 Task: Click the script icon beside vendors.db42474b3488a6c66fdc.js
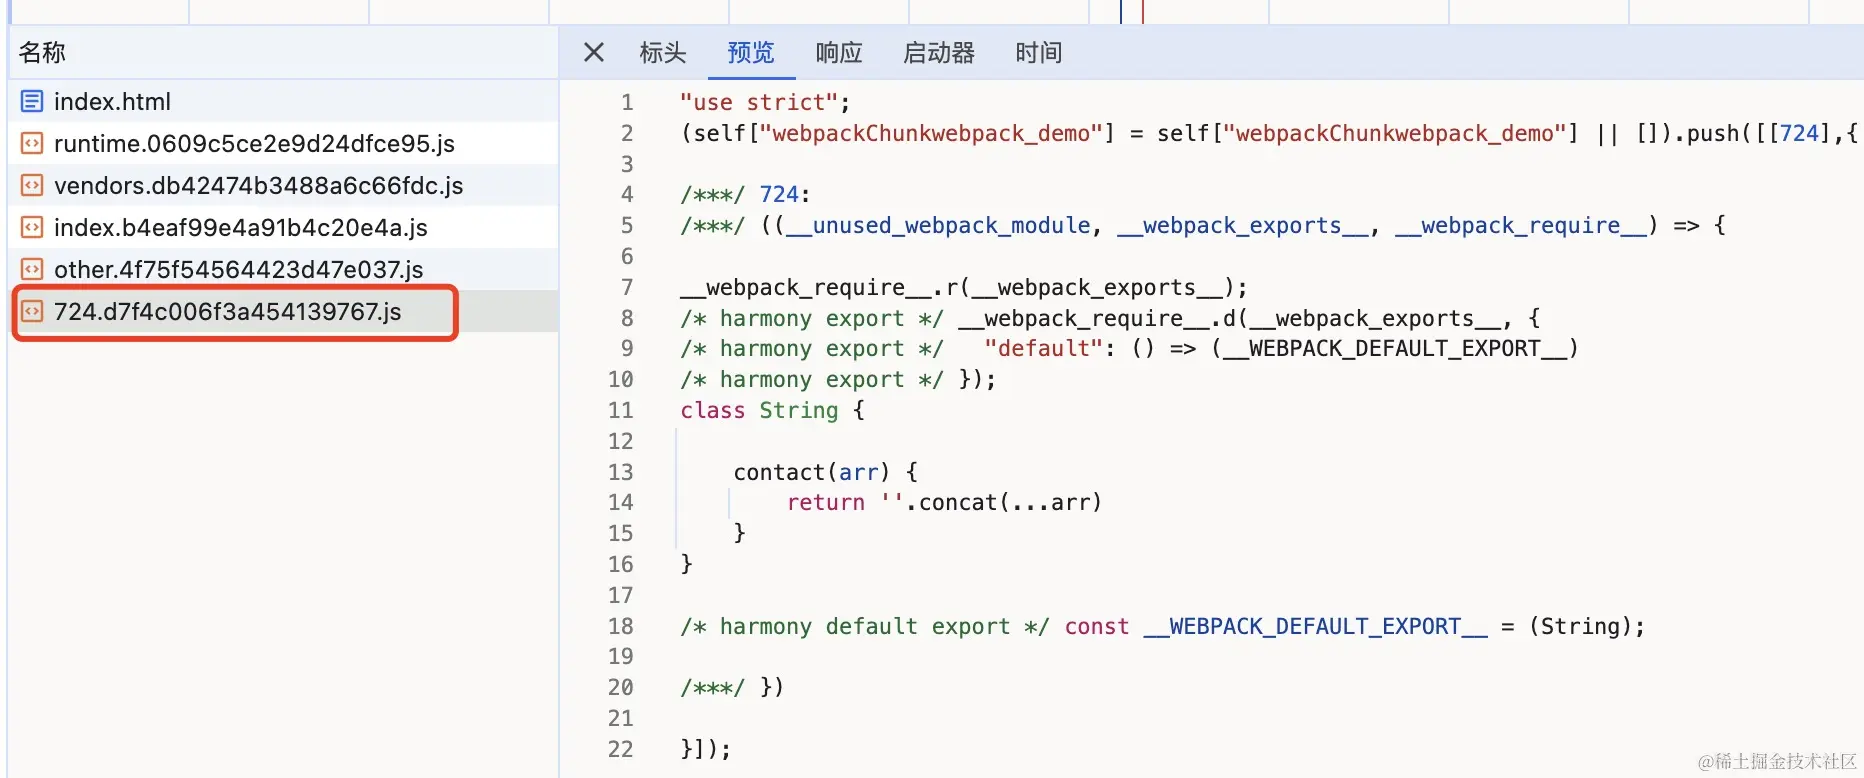(32, 185)
